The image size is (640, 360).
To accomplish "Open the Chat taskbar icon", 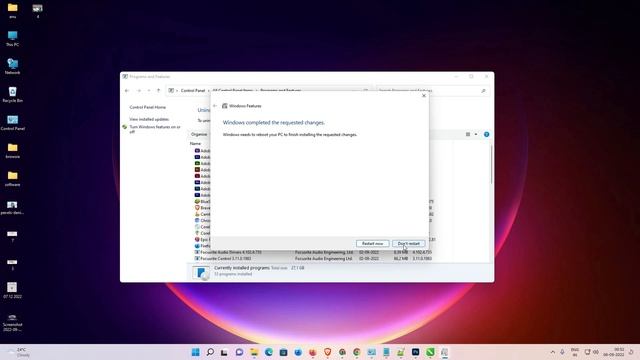I will point(239,352).
